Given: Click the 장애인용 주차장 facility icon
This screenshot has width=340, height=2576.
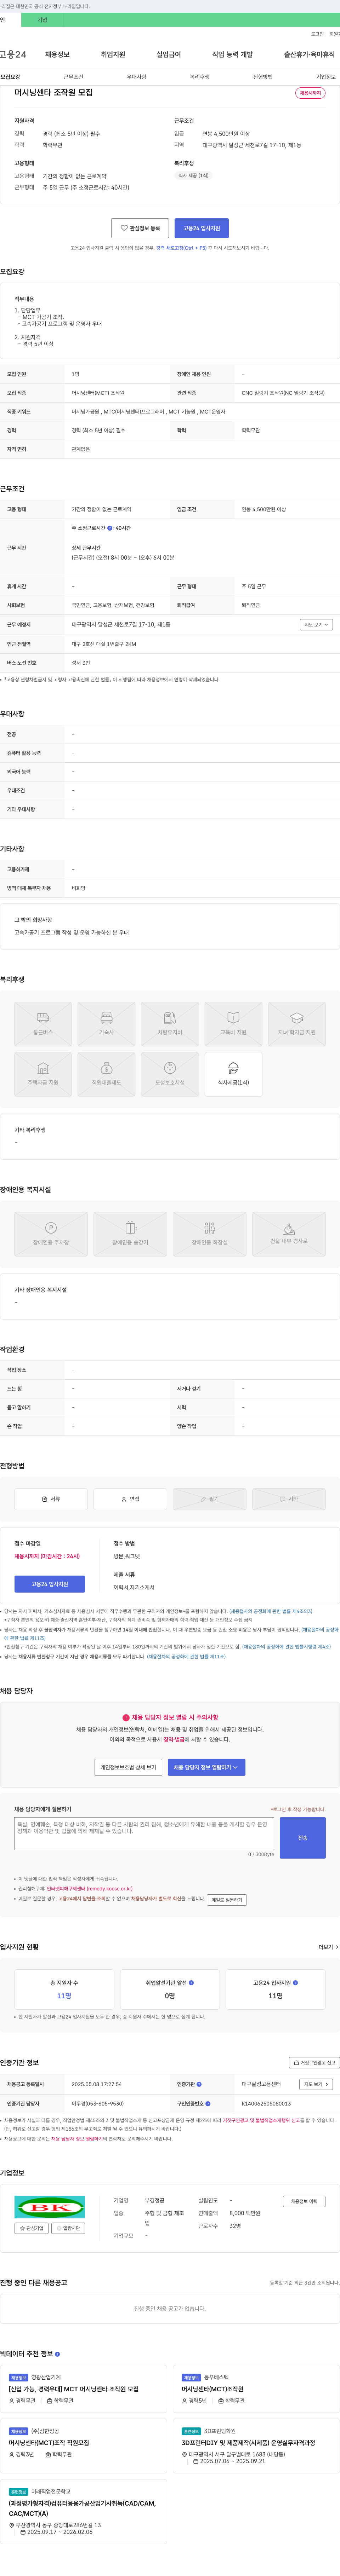Looking at the screenshot, I should 51,1228.
